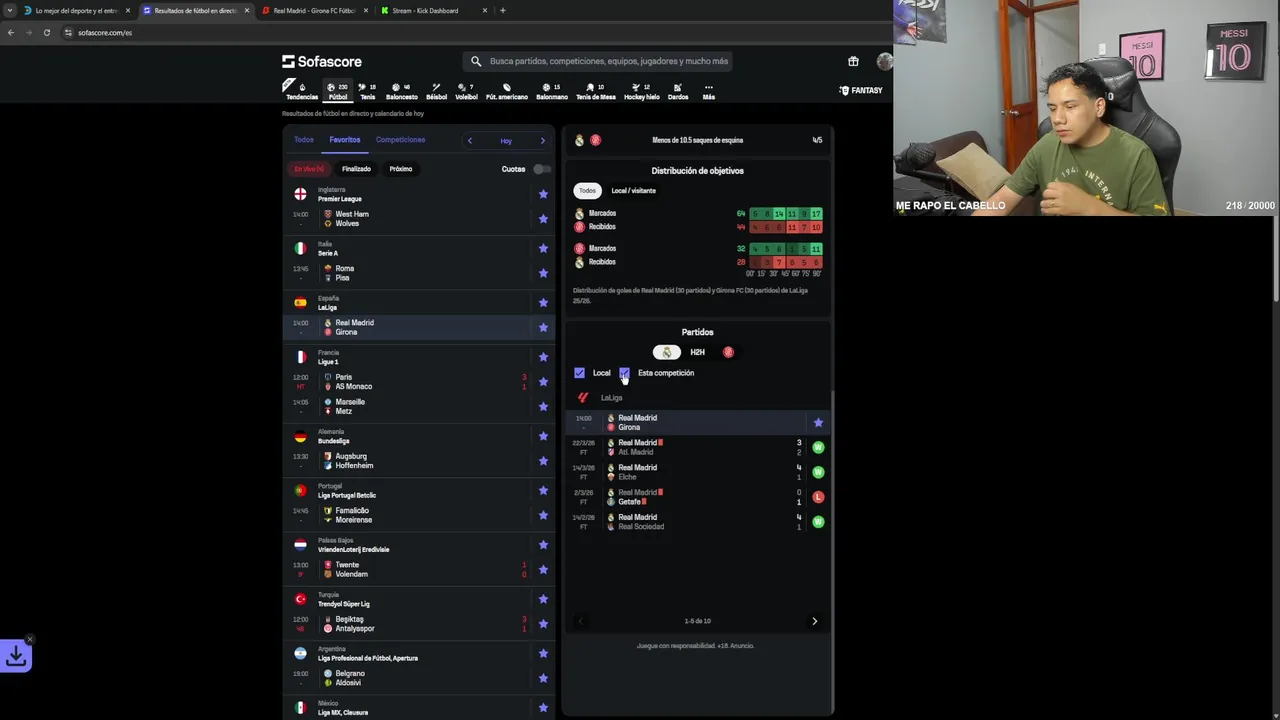
Task: Open the Fútbol section in sports bar
Action: [x=338, y=91]
